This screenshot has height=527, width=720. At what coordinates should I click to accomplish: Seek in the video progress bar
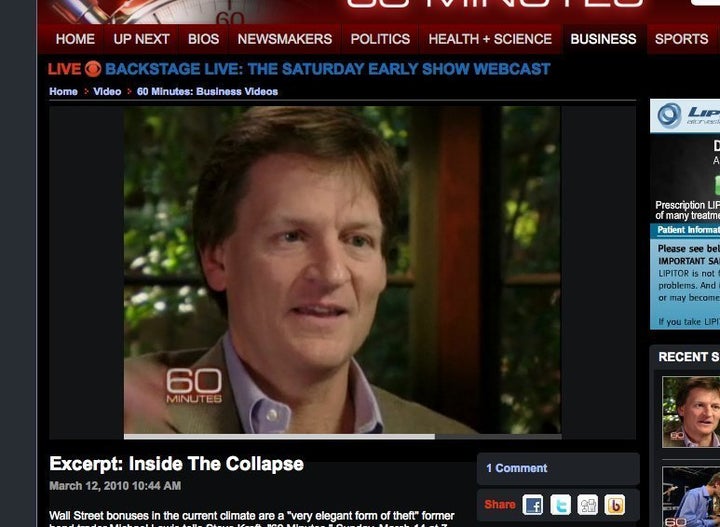pyautogui.click(x=343, y=437)
